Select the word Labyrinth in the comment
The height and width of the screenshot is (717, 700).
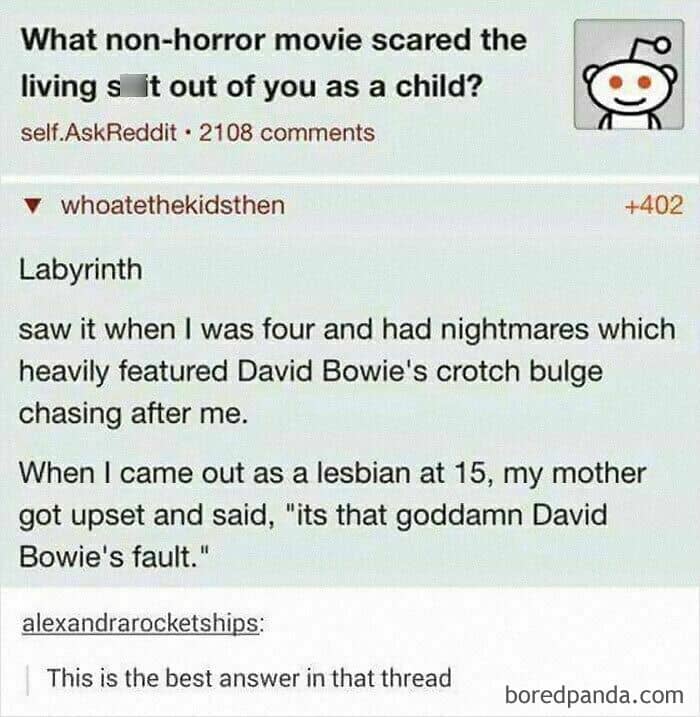(80, 270)
